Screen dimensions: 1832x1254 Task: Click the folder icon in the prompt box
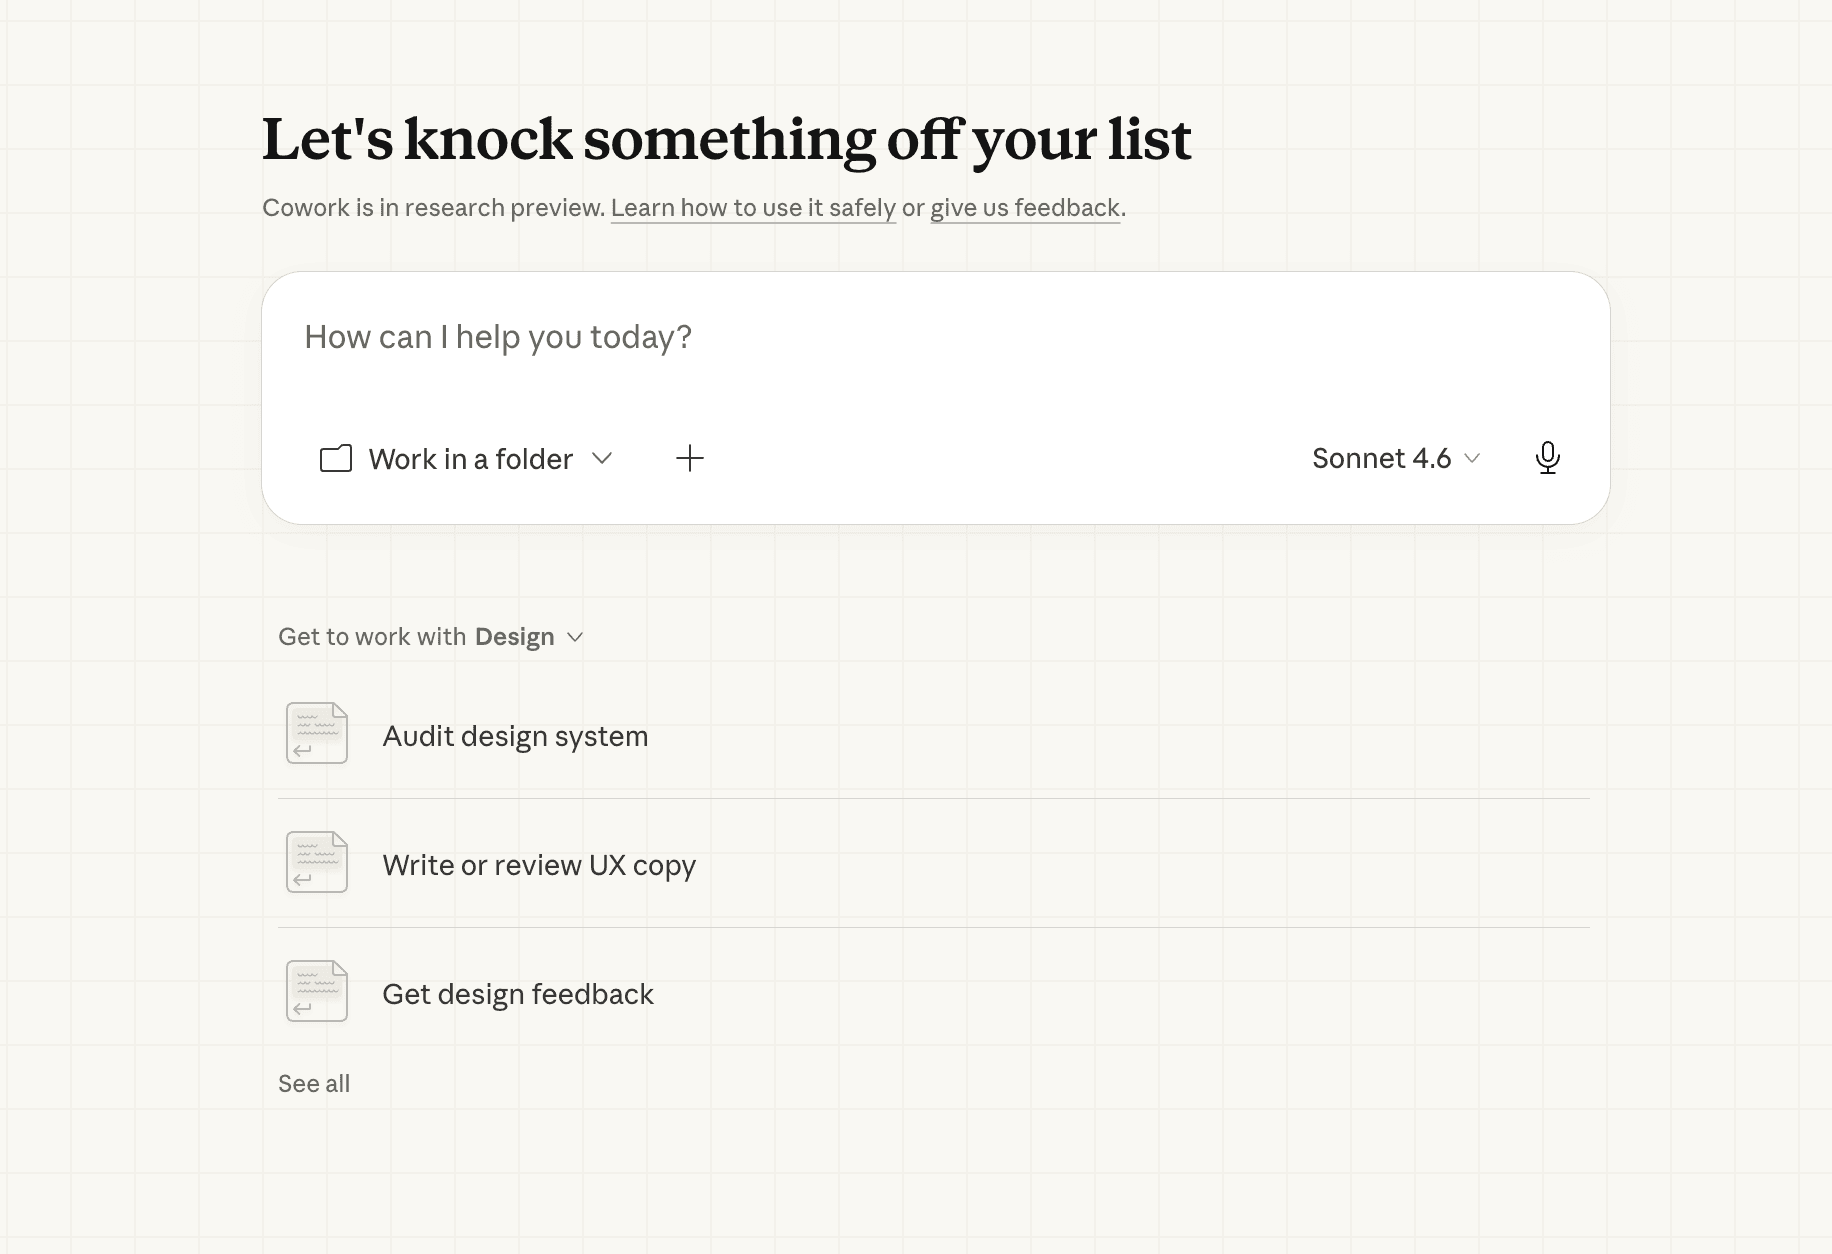click(336, 459)
